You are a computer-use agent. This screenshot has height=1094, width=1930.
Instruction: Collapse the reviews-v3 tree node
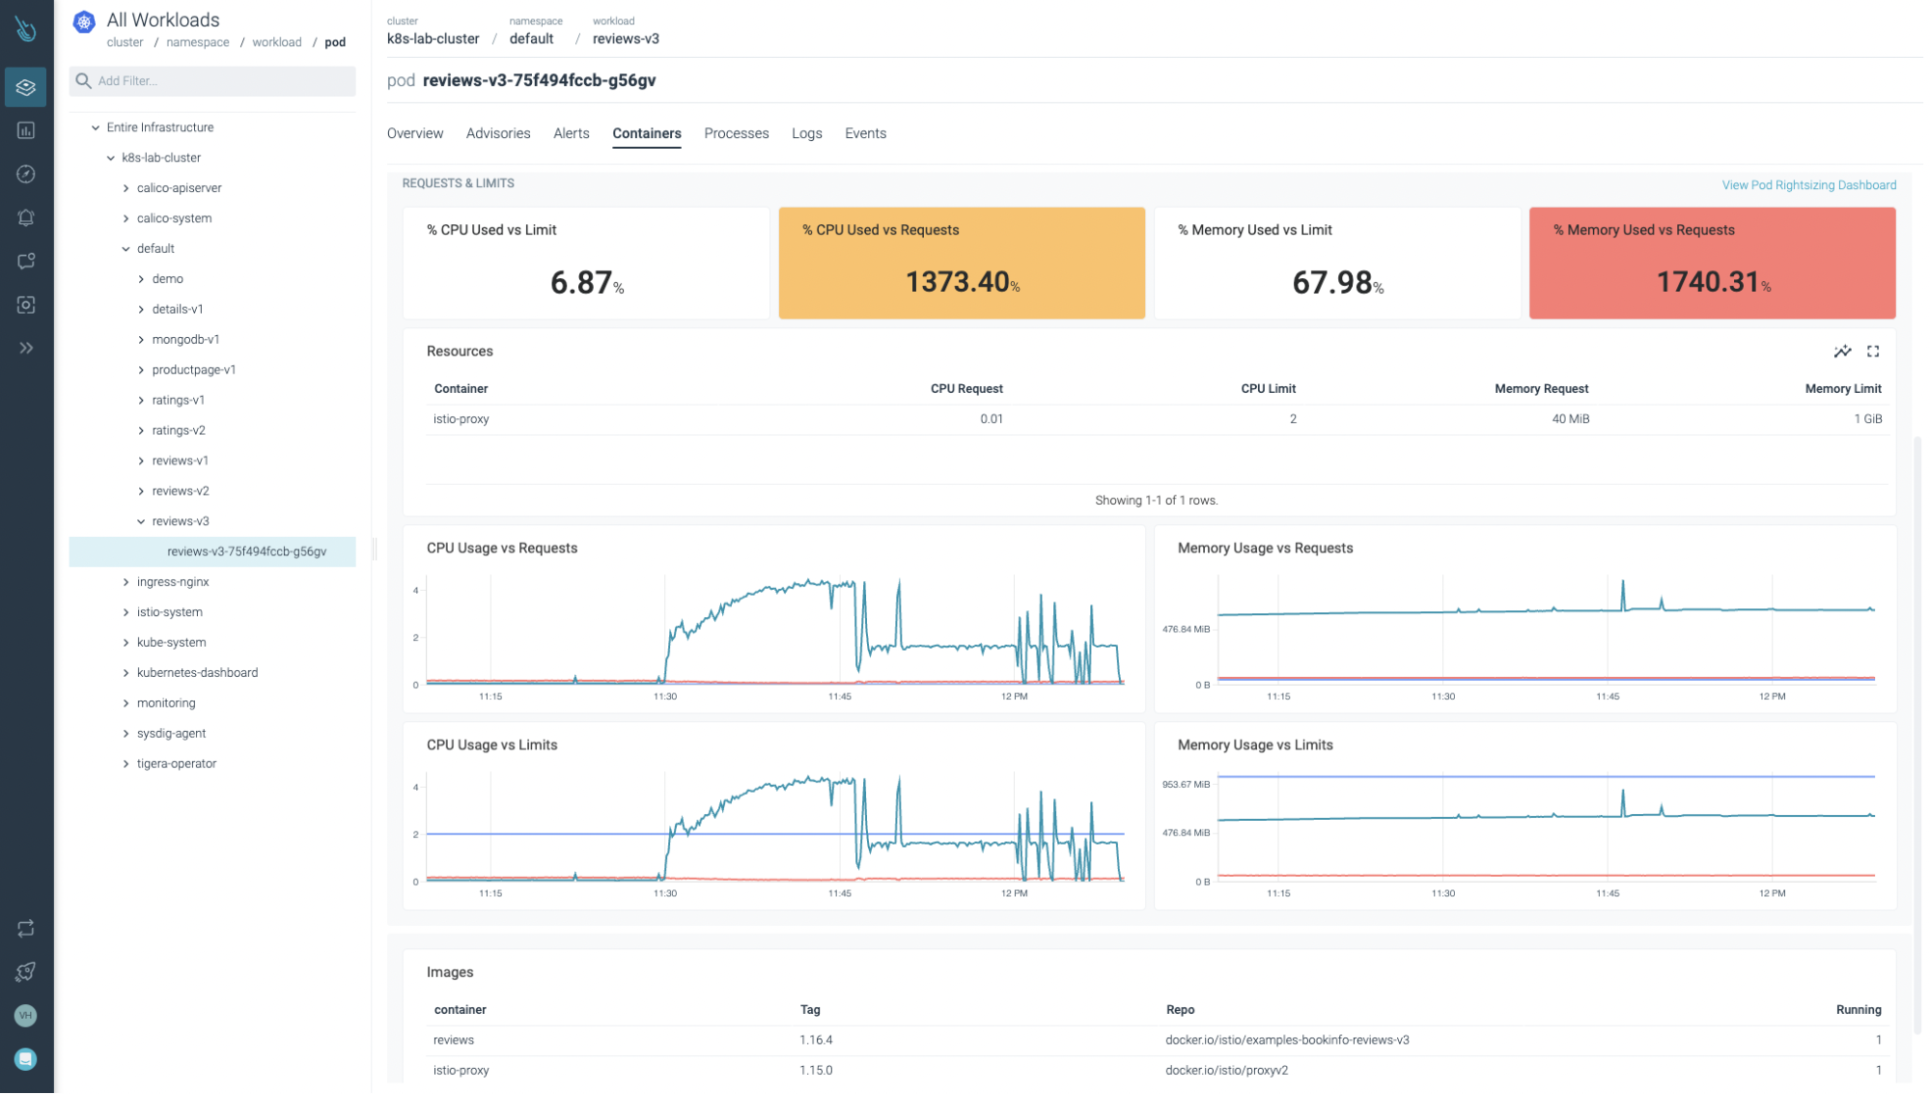pyautogui.click(x=141, y=521)
